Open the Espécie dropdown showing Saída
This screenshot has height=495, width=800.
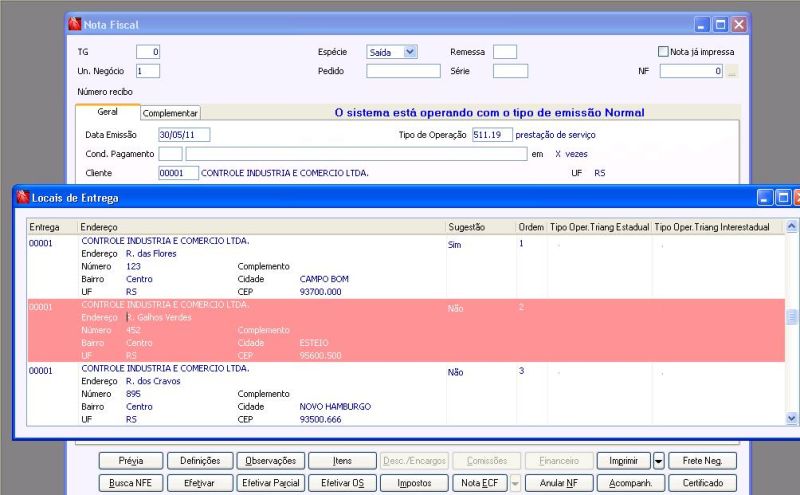[x=392, y=52]
